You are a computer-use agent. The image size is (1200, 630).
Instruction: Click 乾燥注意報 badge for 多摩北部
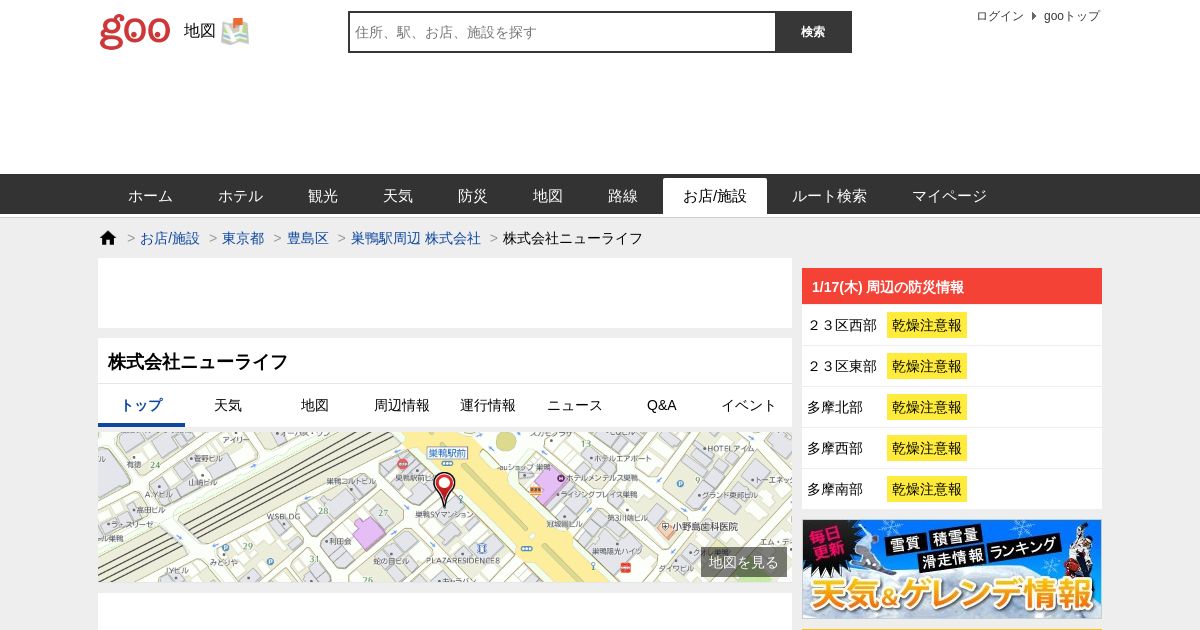(x=927, y=407)
